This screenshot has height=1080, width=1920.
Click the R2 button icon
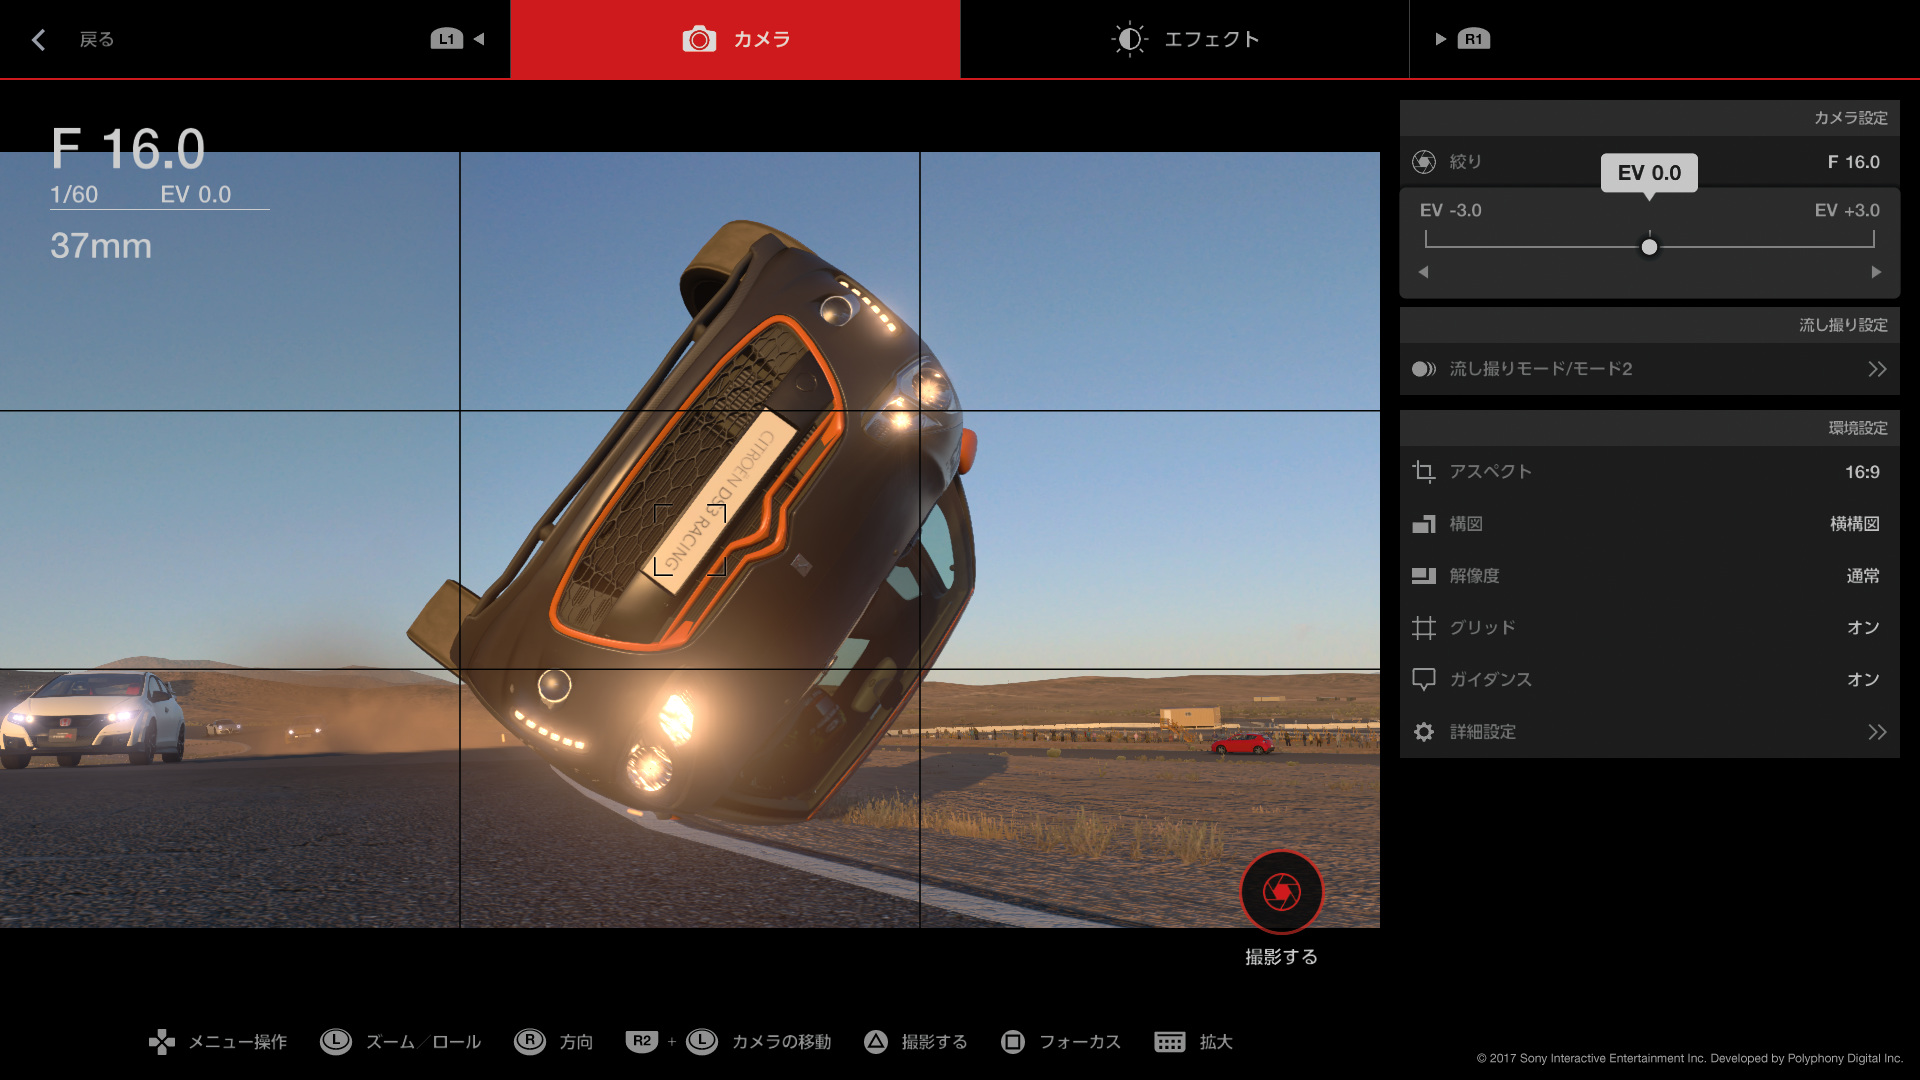[x=642, y=1042]
